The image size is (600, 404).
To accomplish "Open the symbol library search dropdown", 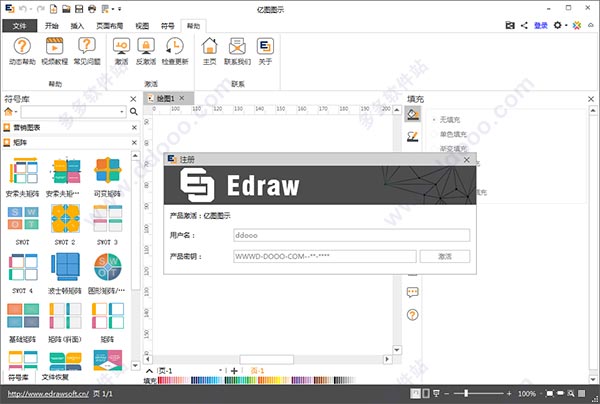I will (x=122, y=112).
